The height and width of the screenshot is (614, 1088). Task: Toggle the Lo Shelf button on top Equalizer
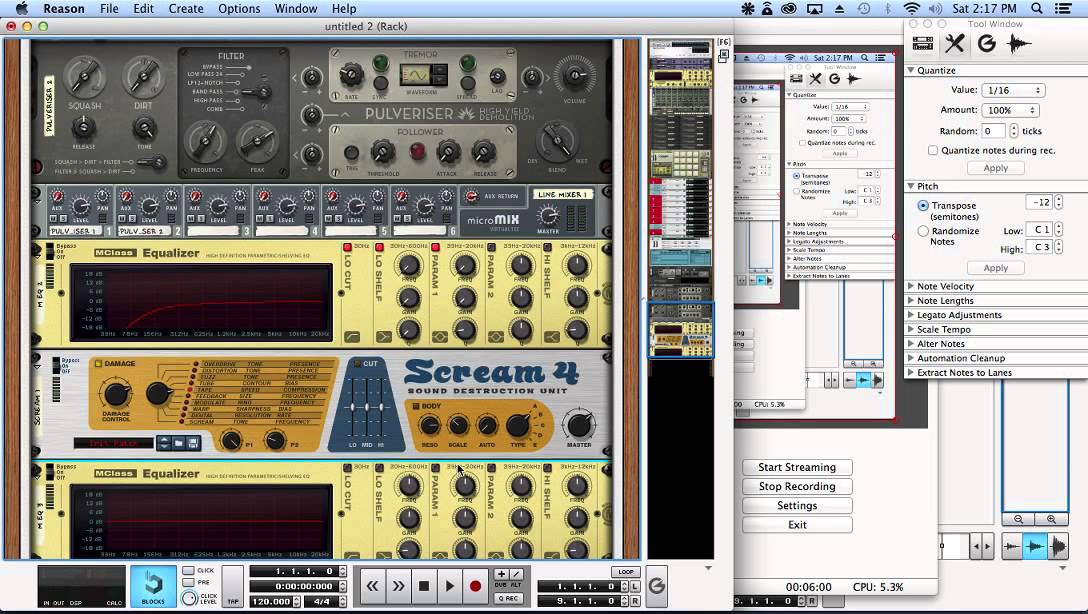point(380,247)
